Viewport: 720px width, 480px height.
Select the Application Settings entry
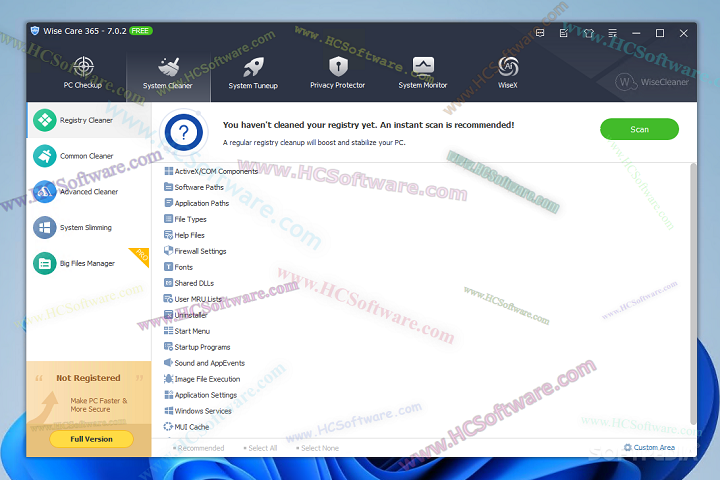point(201,395)
